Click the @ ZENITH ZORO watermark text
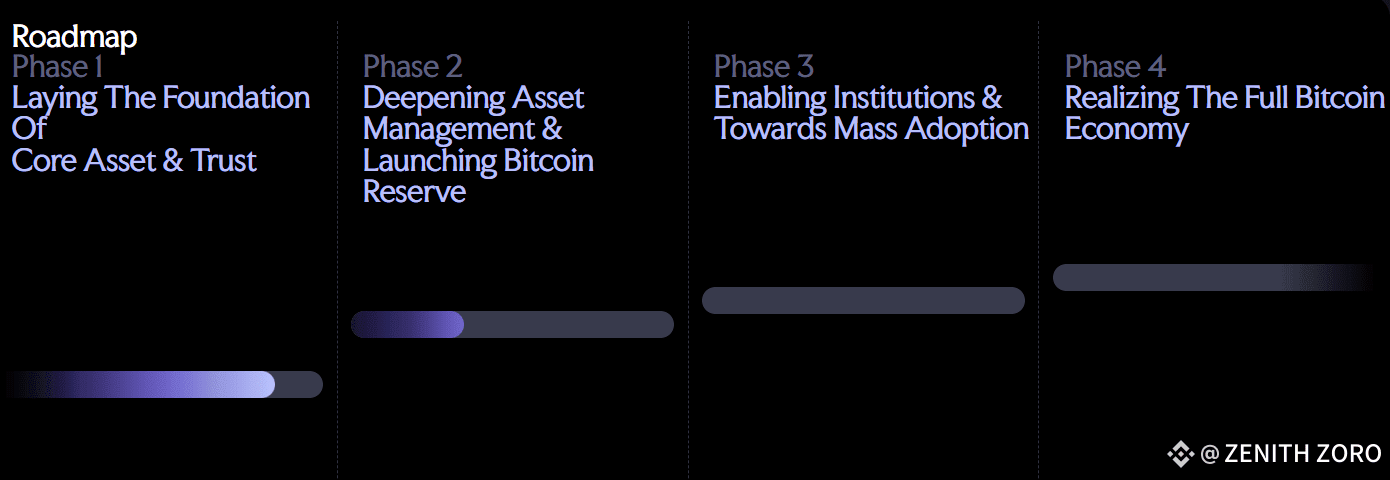1390x480 pixels. (1291, 453)
